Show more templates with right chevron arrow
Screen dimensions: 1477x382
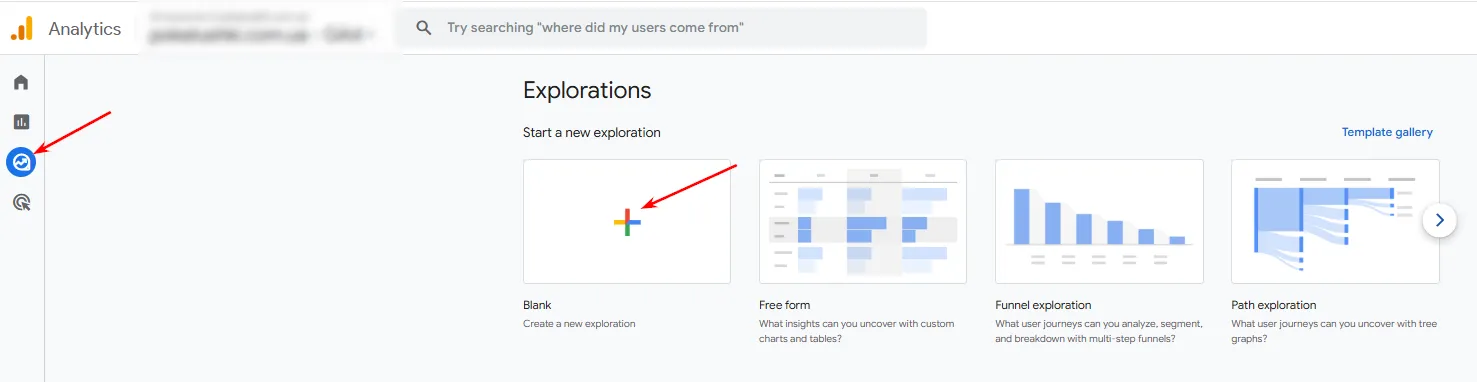[1439, 220]
